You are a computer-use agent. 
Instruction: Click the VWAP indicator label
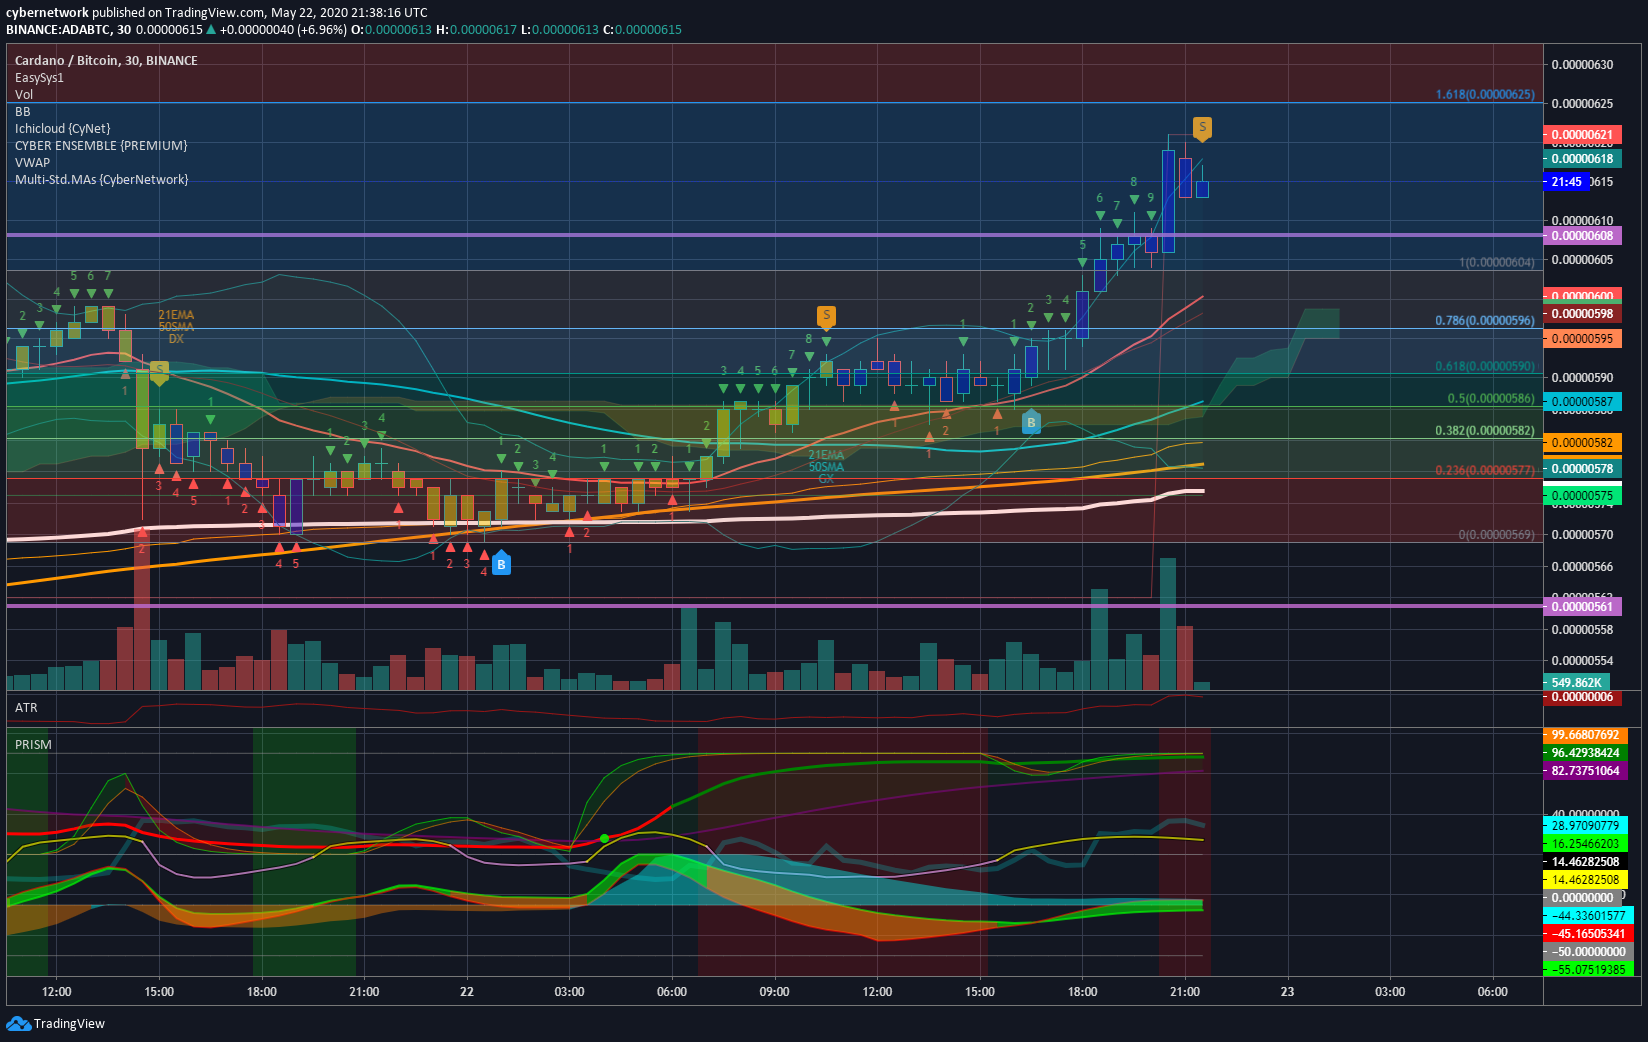tap(32, 163)
